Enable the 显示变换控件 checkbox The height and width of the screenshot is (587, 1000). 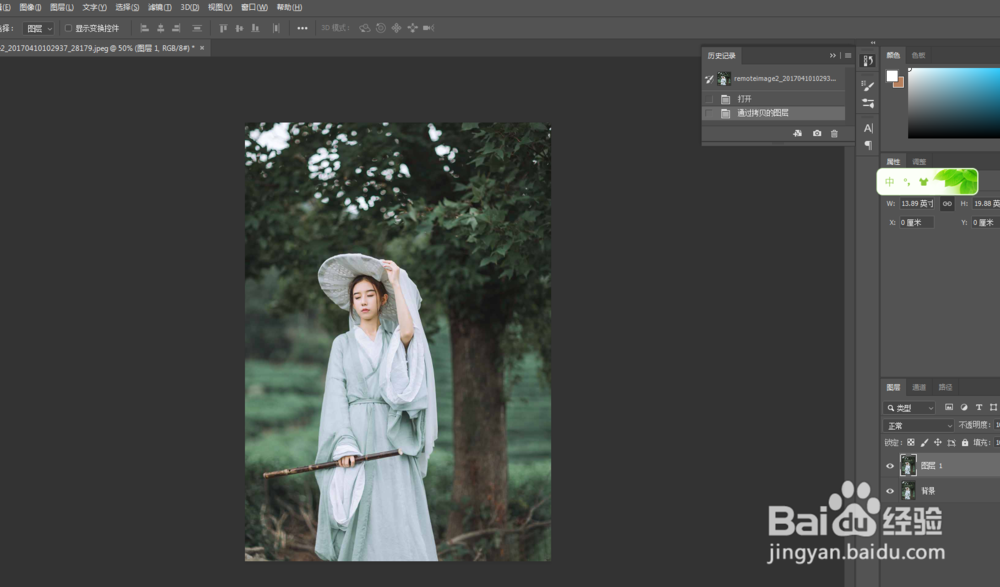pyautogui.click(x=69, y=28)
